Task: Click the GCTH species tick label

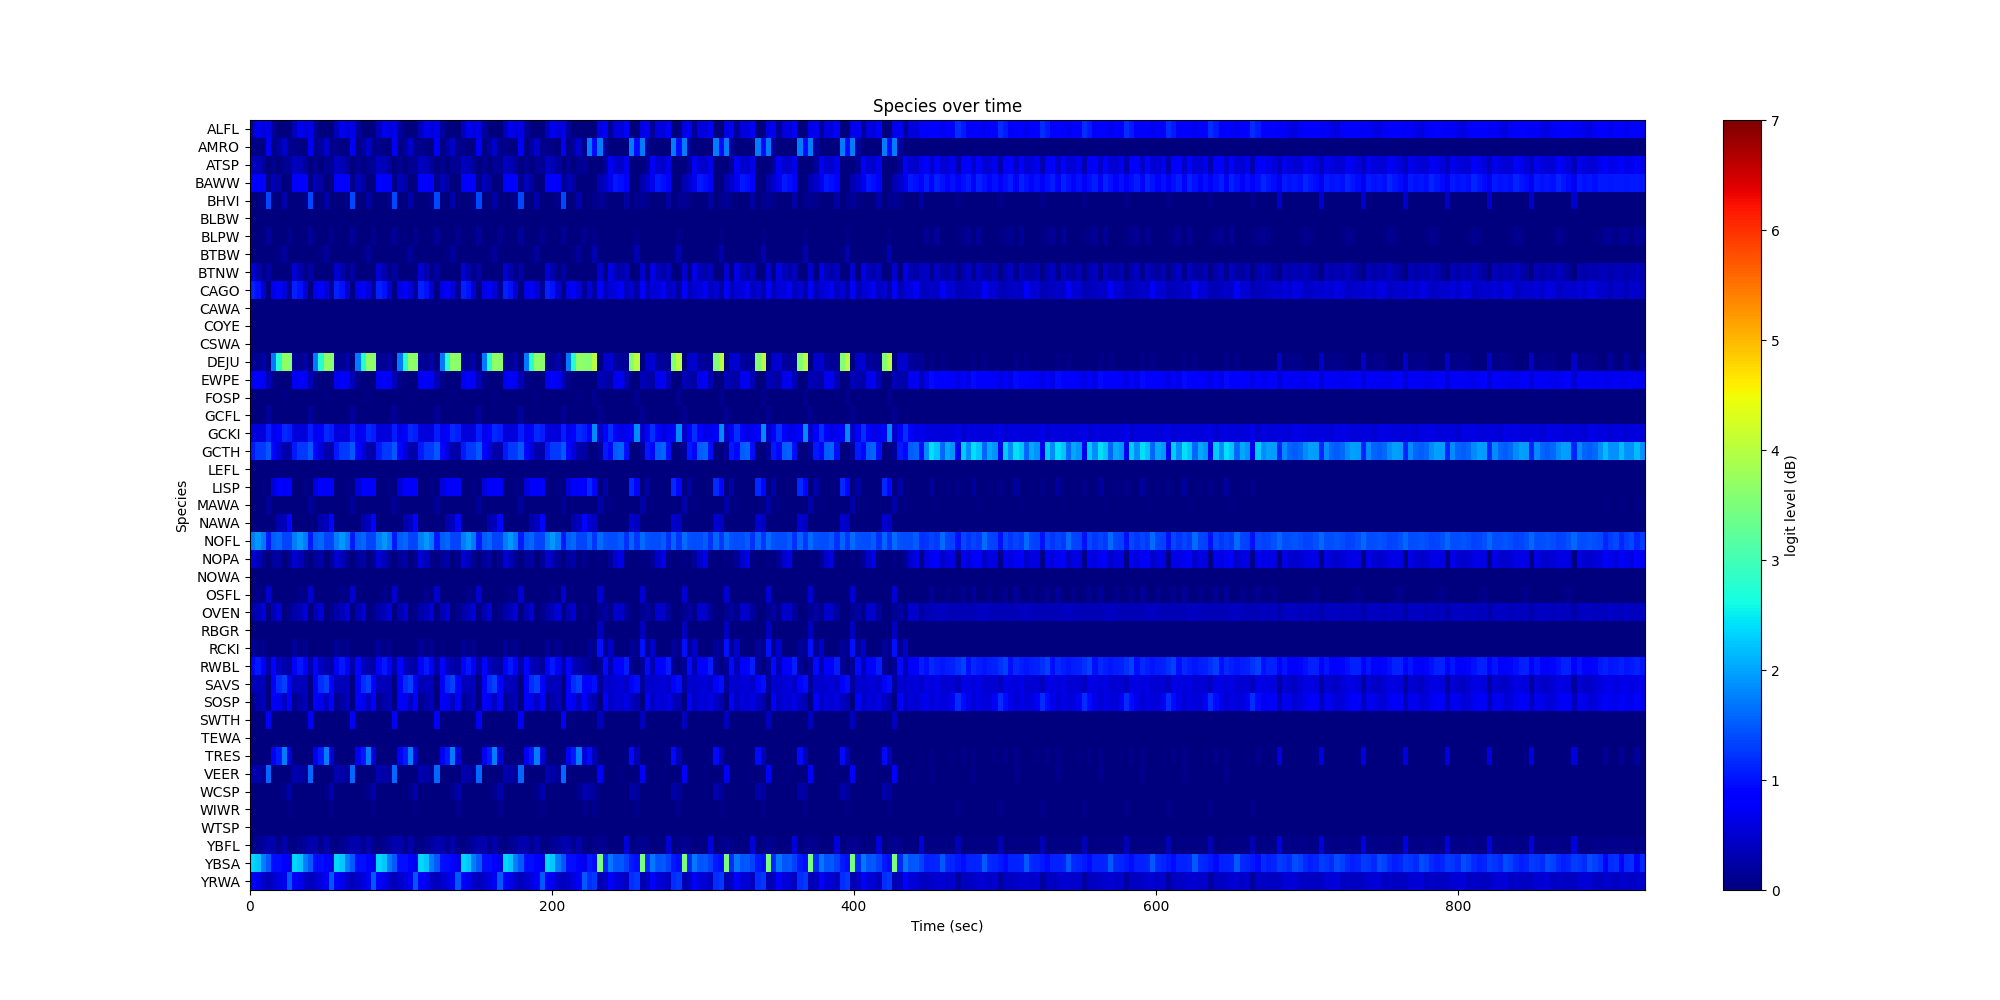Action: 220,452
